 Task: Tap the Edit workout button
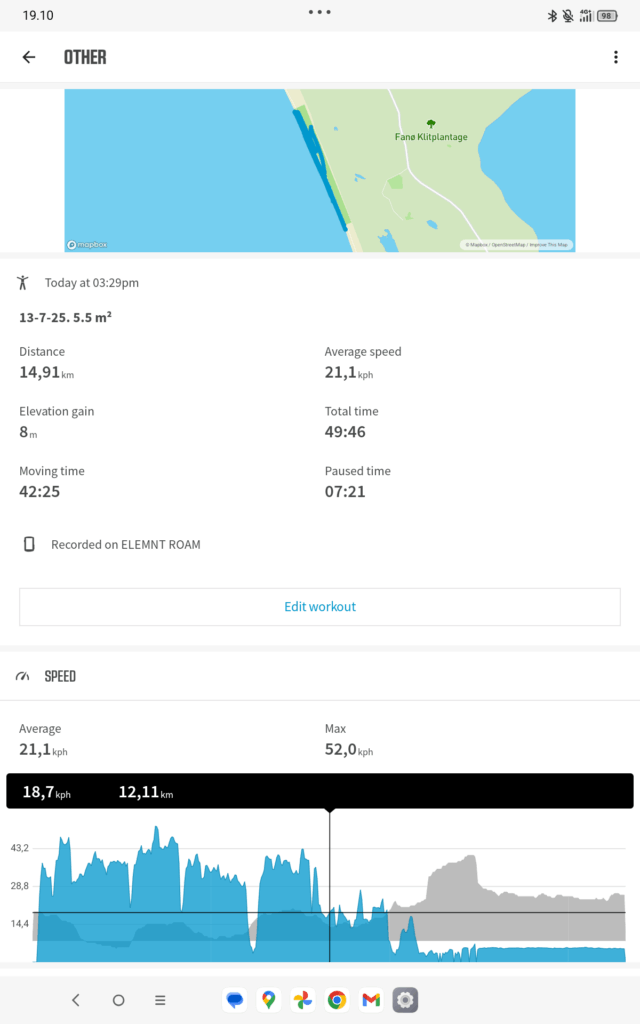[x=320, y=607]
